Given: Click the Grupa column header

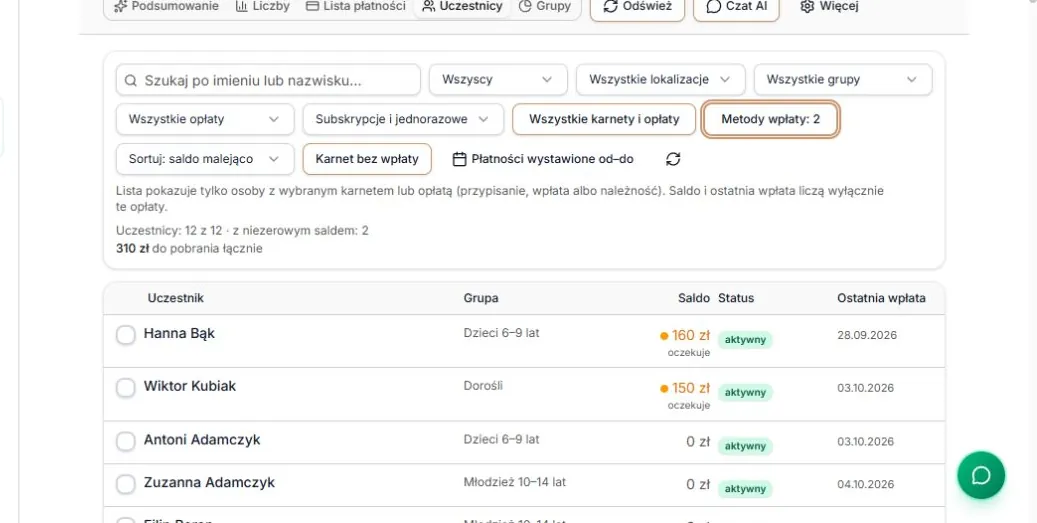Looking at the screenshot, I should [x=481, y=298].
